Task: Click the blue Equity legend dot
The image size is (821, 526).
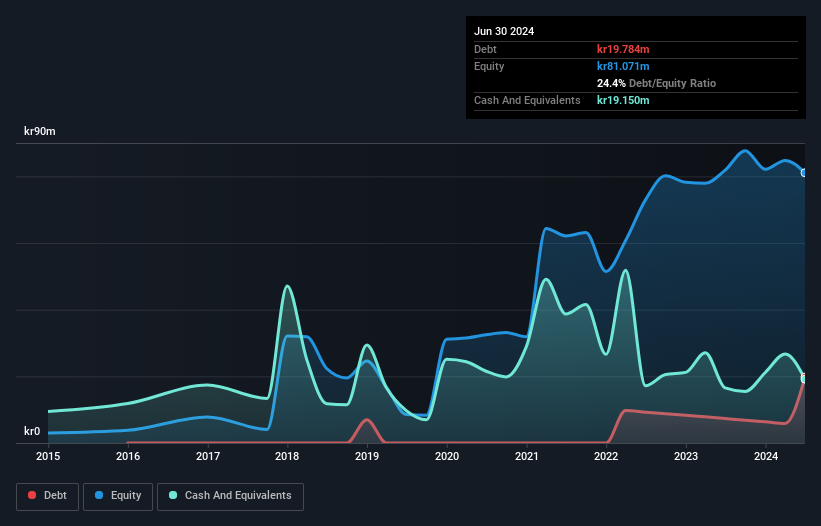Action: pos(99,495)
